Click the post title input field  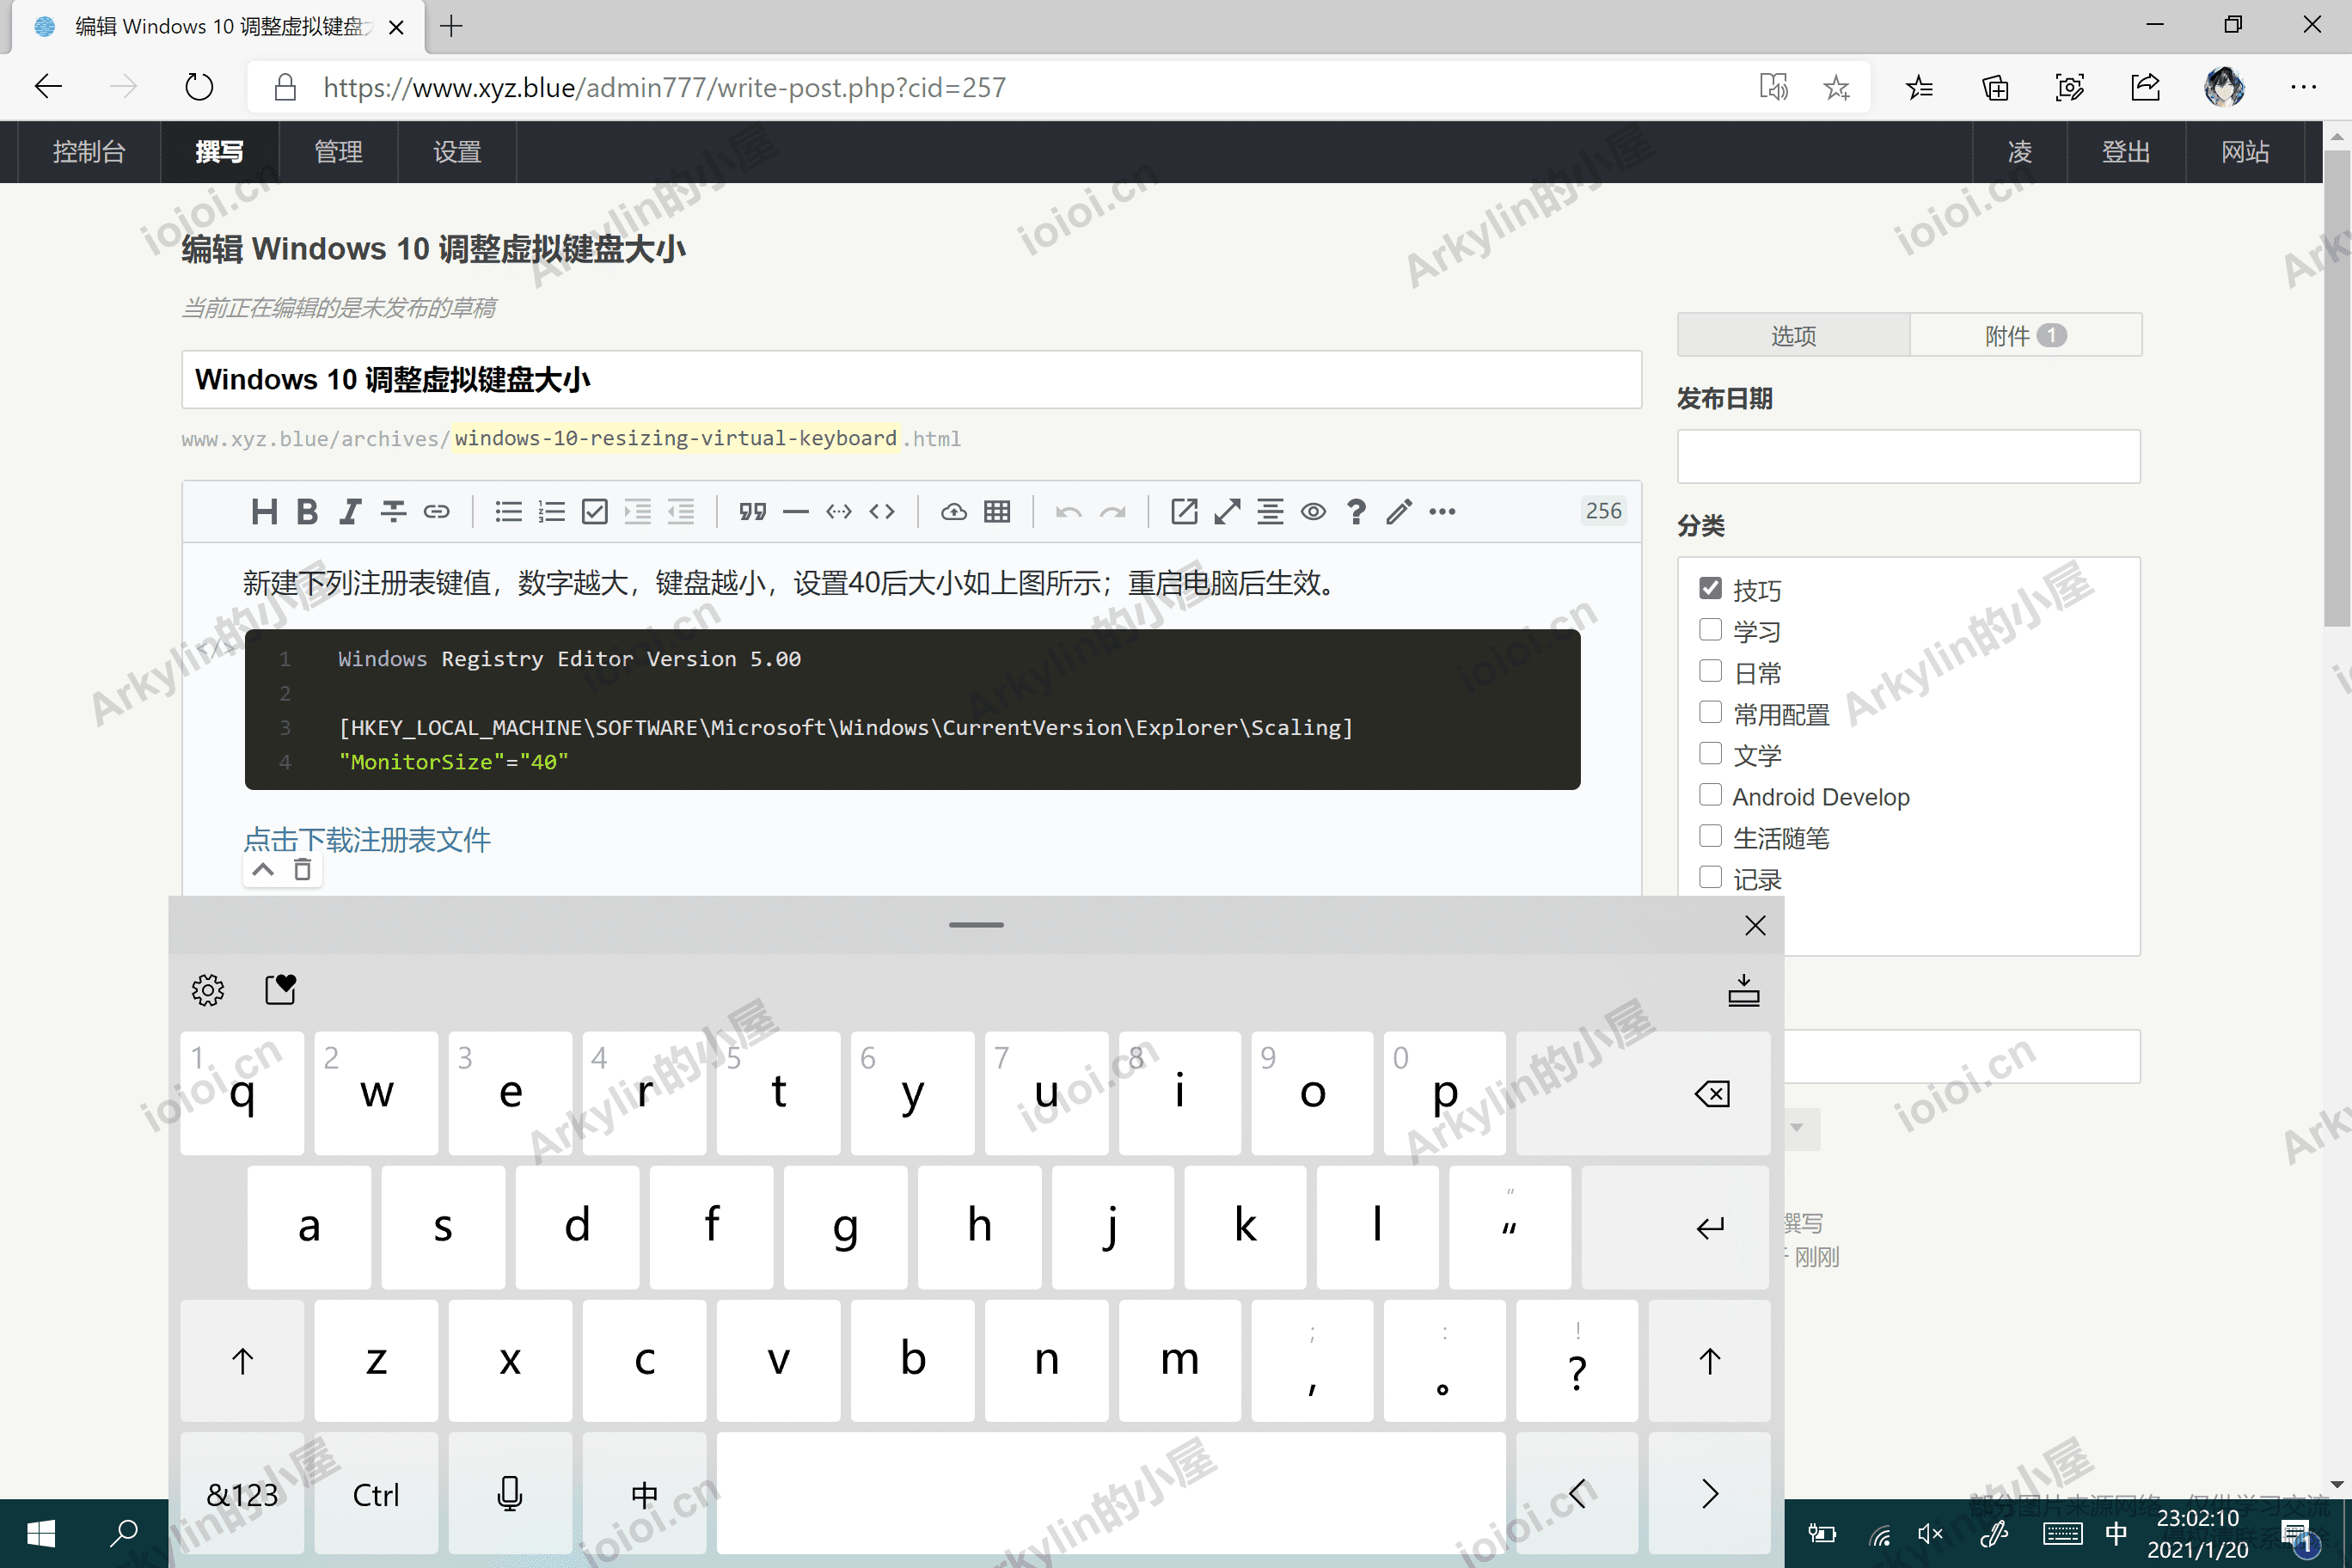click(911, 379)
